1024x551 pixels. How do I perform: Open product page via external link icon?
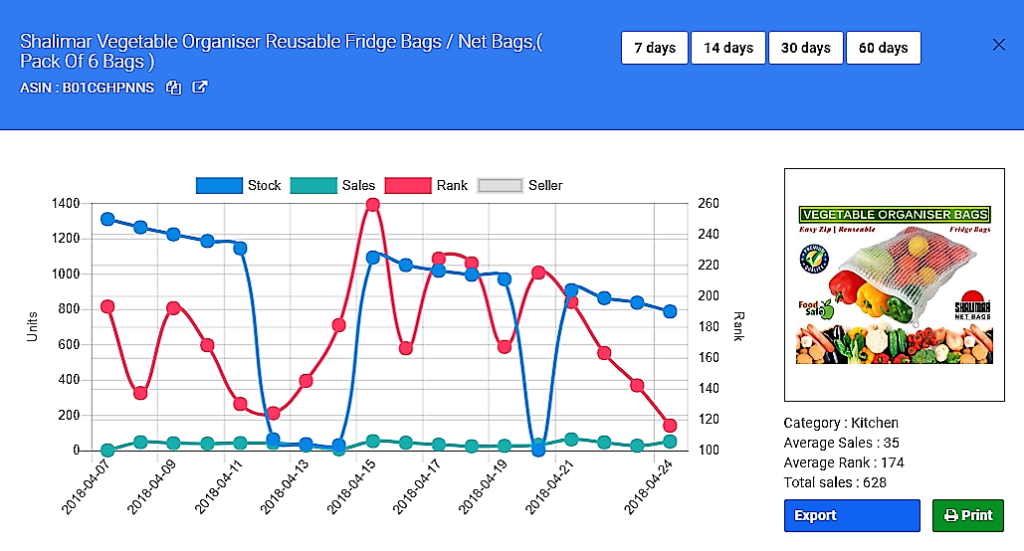200,87
